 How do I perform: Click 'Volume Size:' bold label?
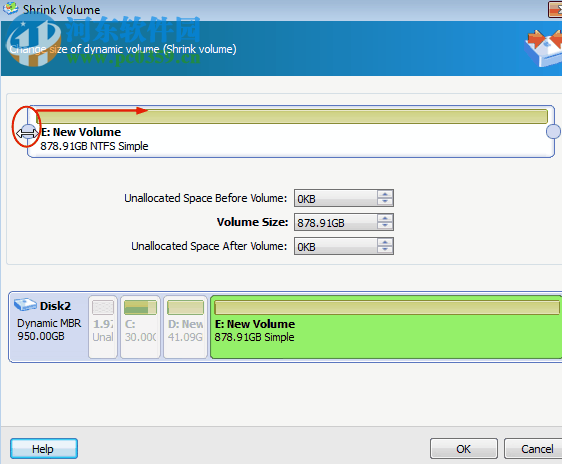point(252,222)
